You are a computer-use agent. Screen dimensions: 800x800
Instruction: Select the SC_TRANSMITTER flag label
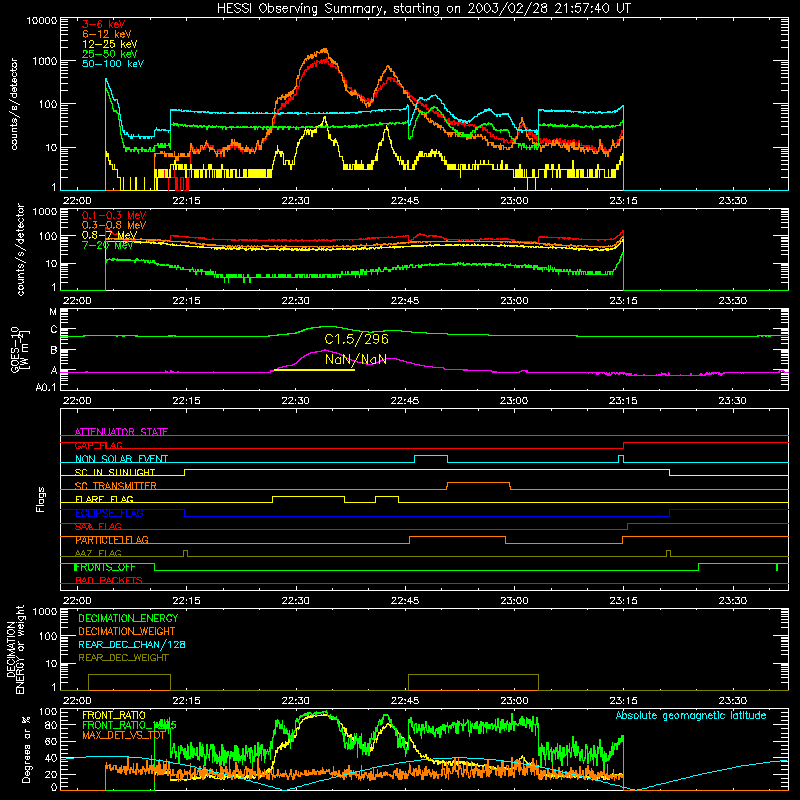115,486
